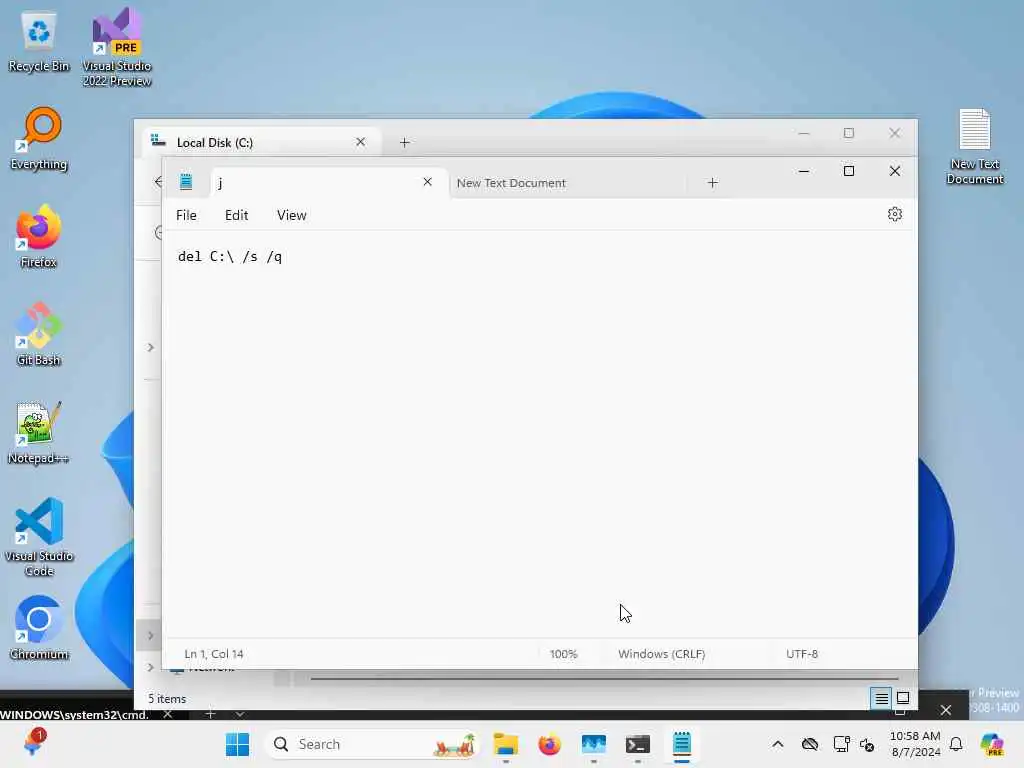
Task: Close the Local Disk (C:) Explorer tab
Action: (360, 142)
